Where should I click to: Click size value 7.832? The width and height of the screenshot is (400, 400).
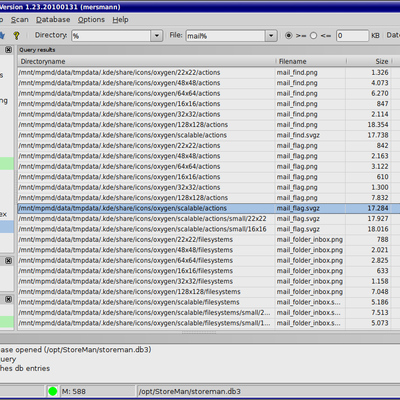click(380, 198)
